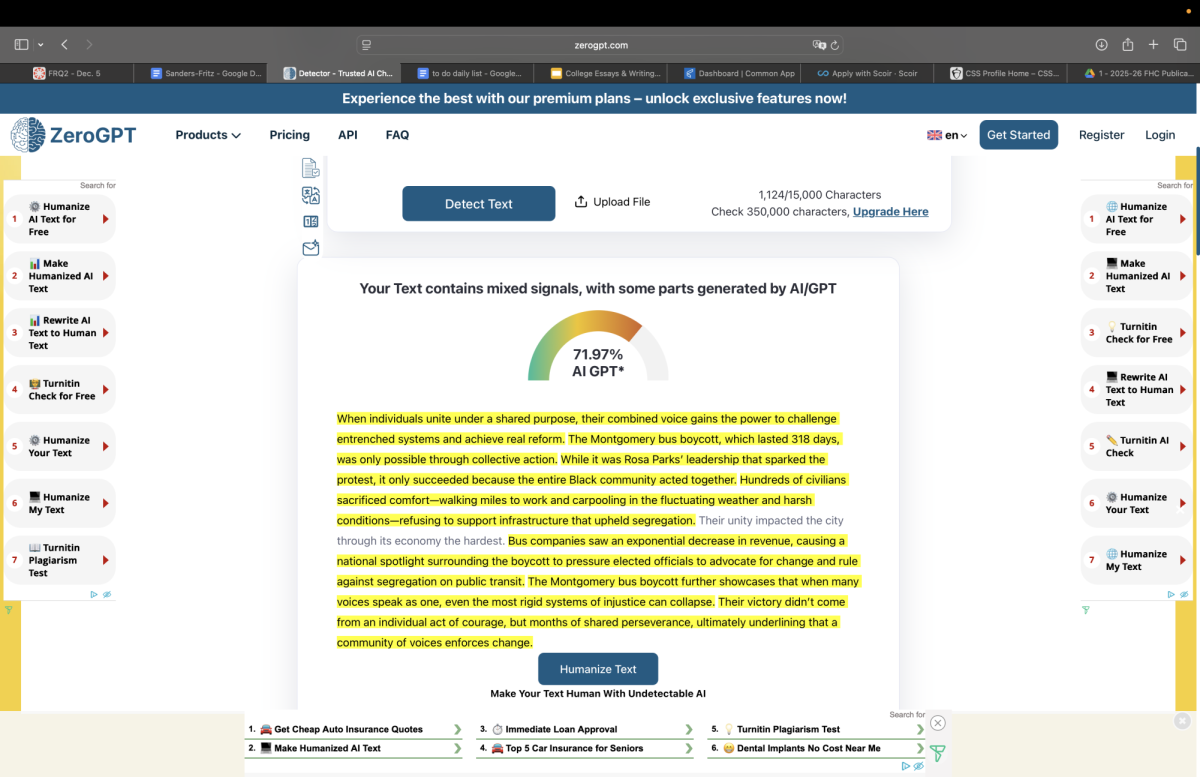Click the Get Started button
This screenshot has width=1200, height=777.
pos(1018,135)
